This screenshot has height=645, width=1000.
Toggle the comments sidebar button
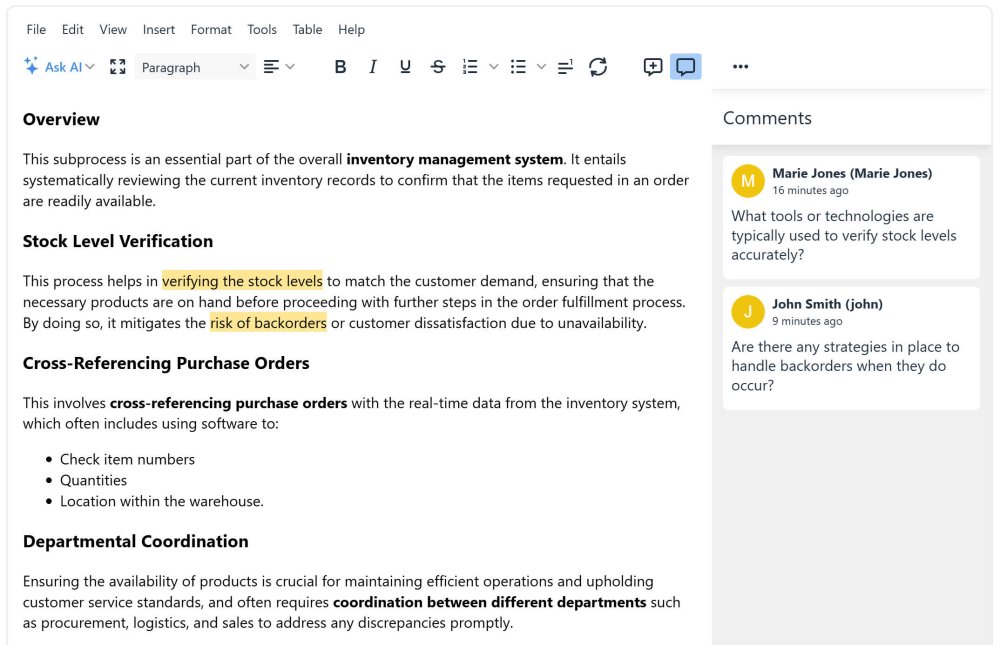686,67
